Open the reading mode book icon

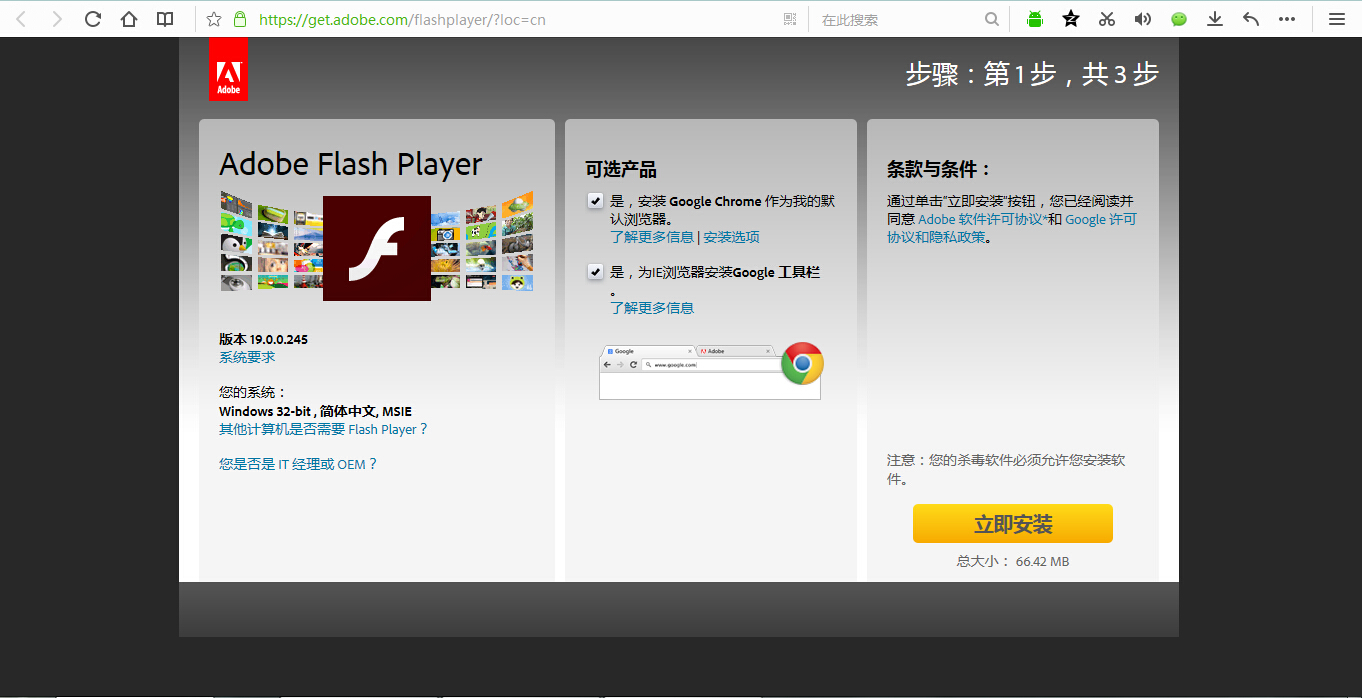[165, 19]
